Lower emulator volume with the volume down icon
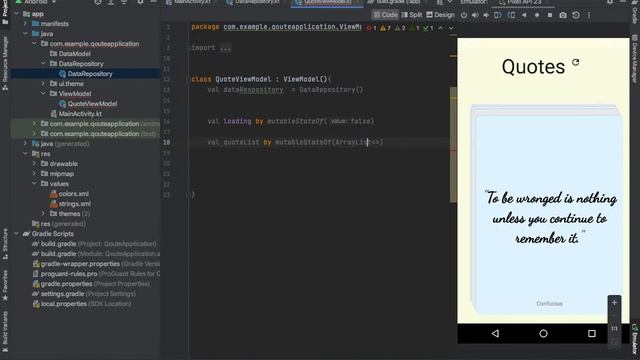The width and height of the screenshot is (640, 360). point(486,15)
